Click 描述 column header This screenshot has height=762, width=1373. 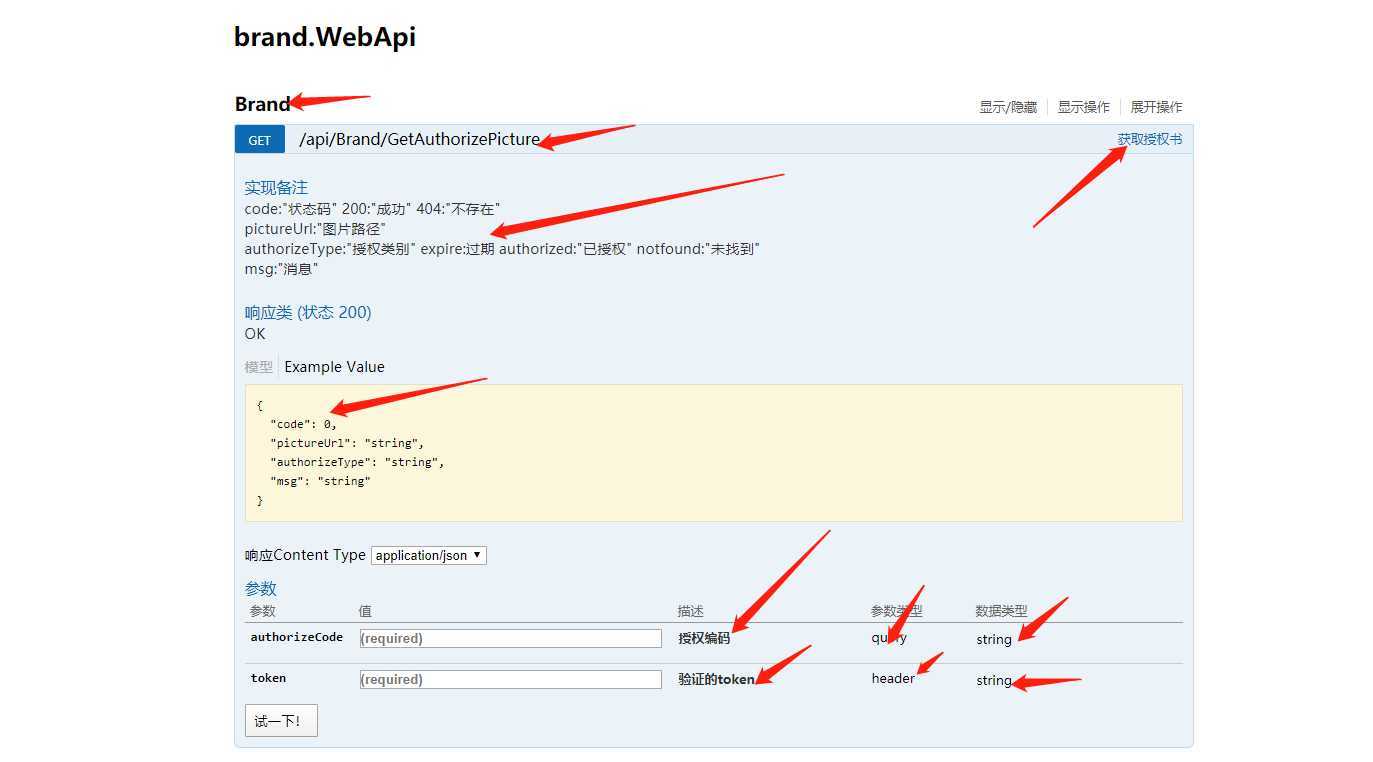[x=691, y=611]
